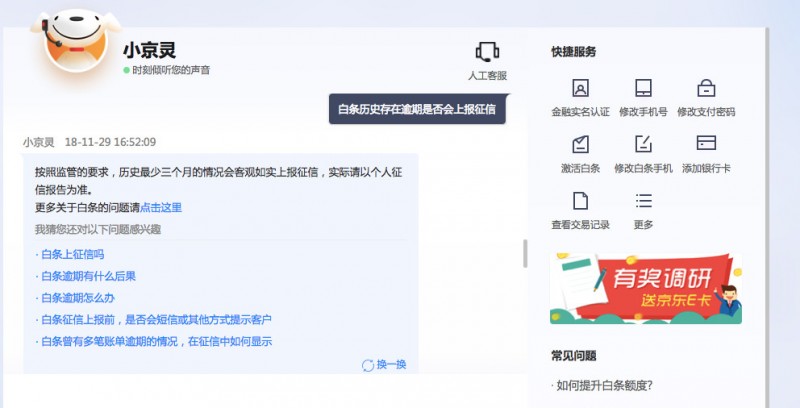Click the chat area scrollbar handle

pos(525,253)
